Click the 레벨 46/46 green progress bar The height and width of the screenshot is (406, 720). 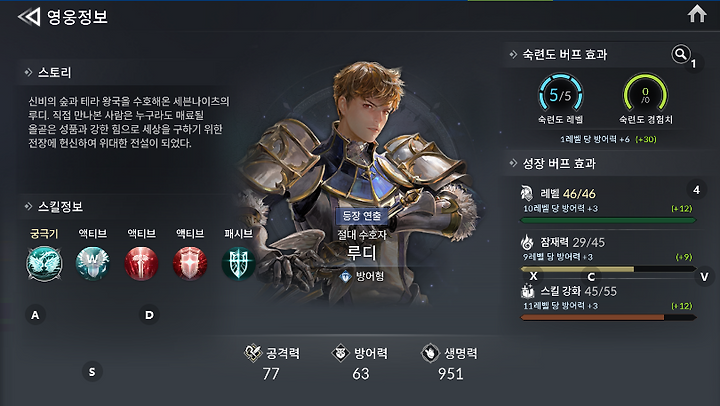tap(608, 220)
